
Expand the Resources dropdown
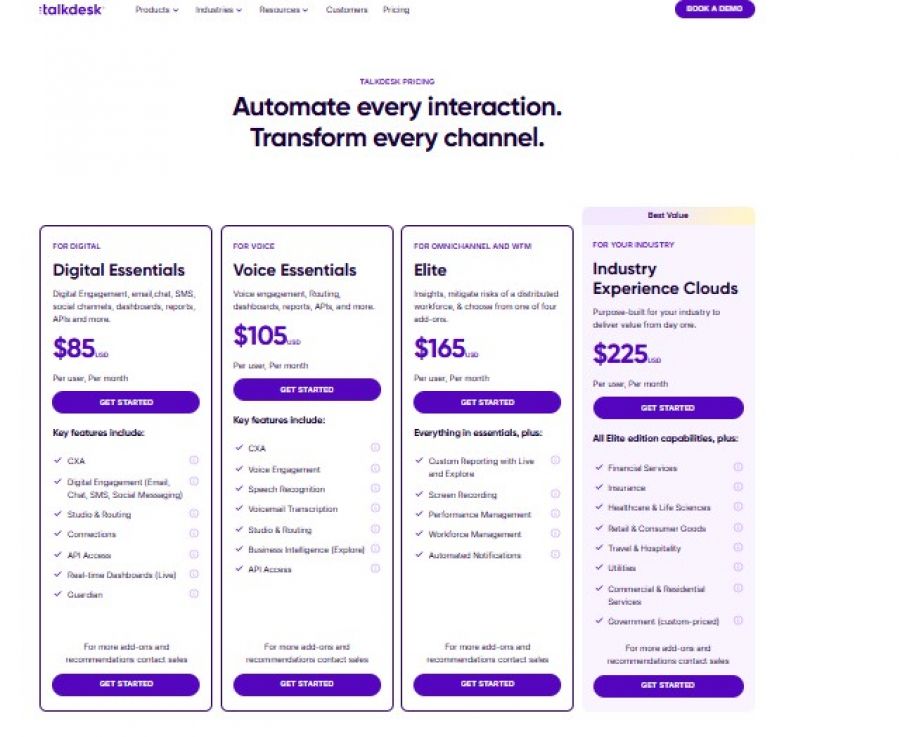coord(279,10)
